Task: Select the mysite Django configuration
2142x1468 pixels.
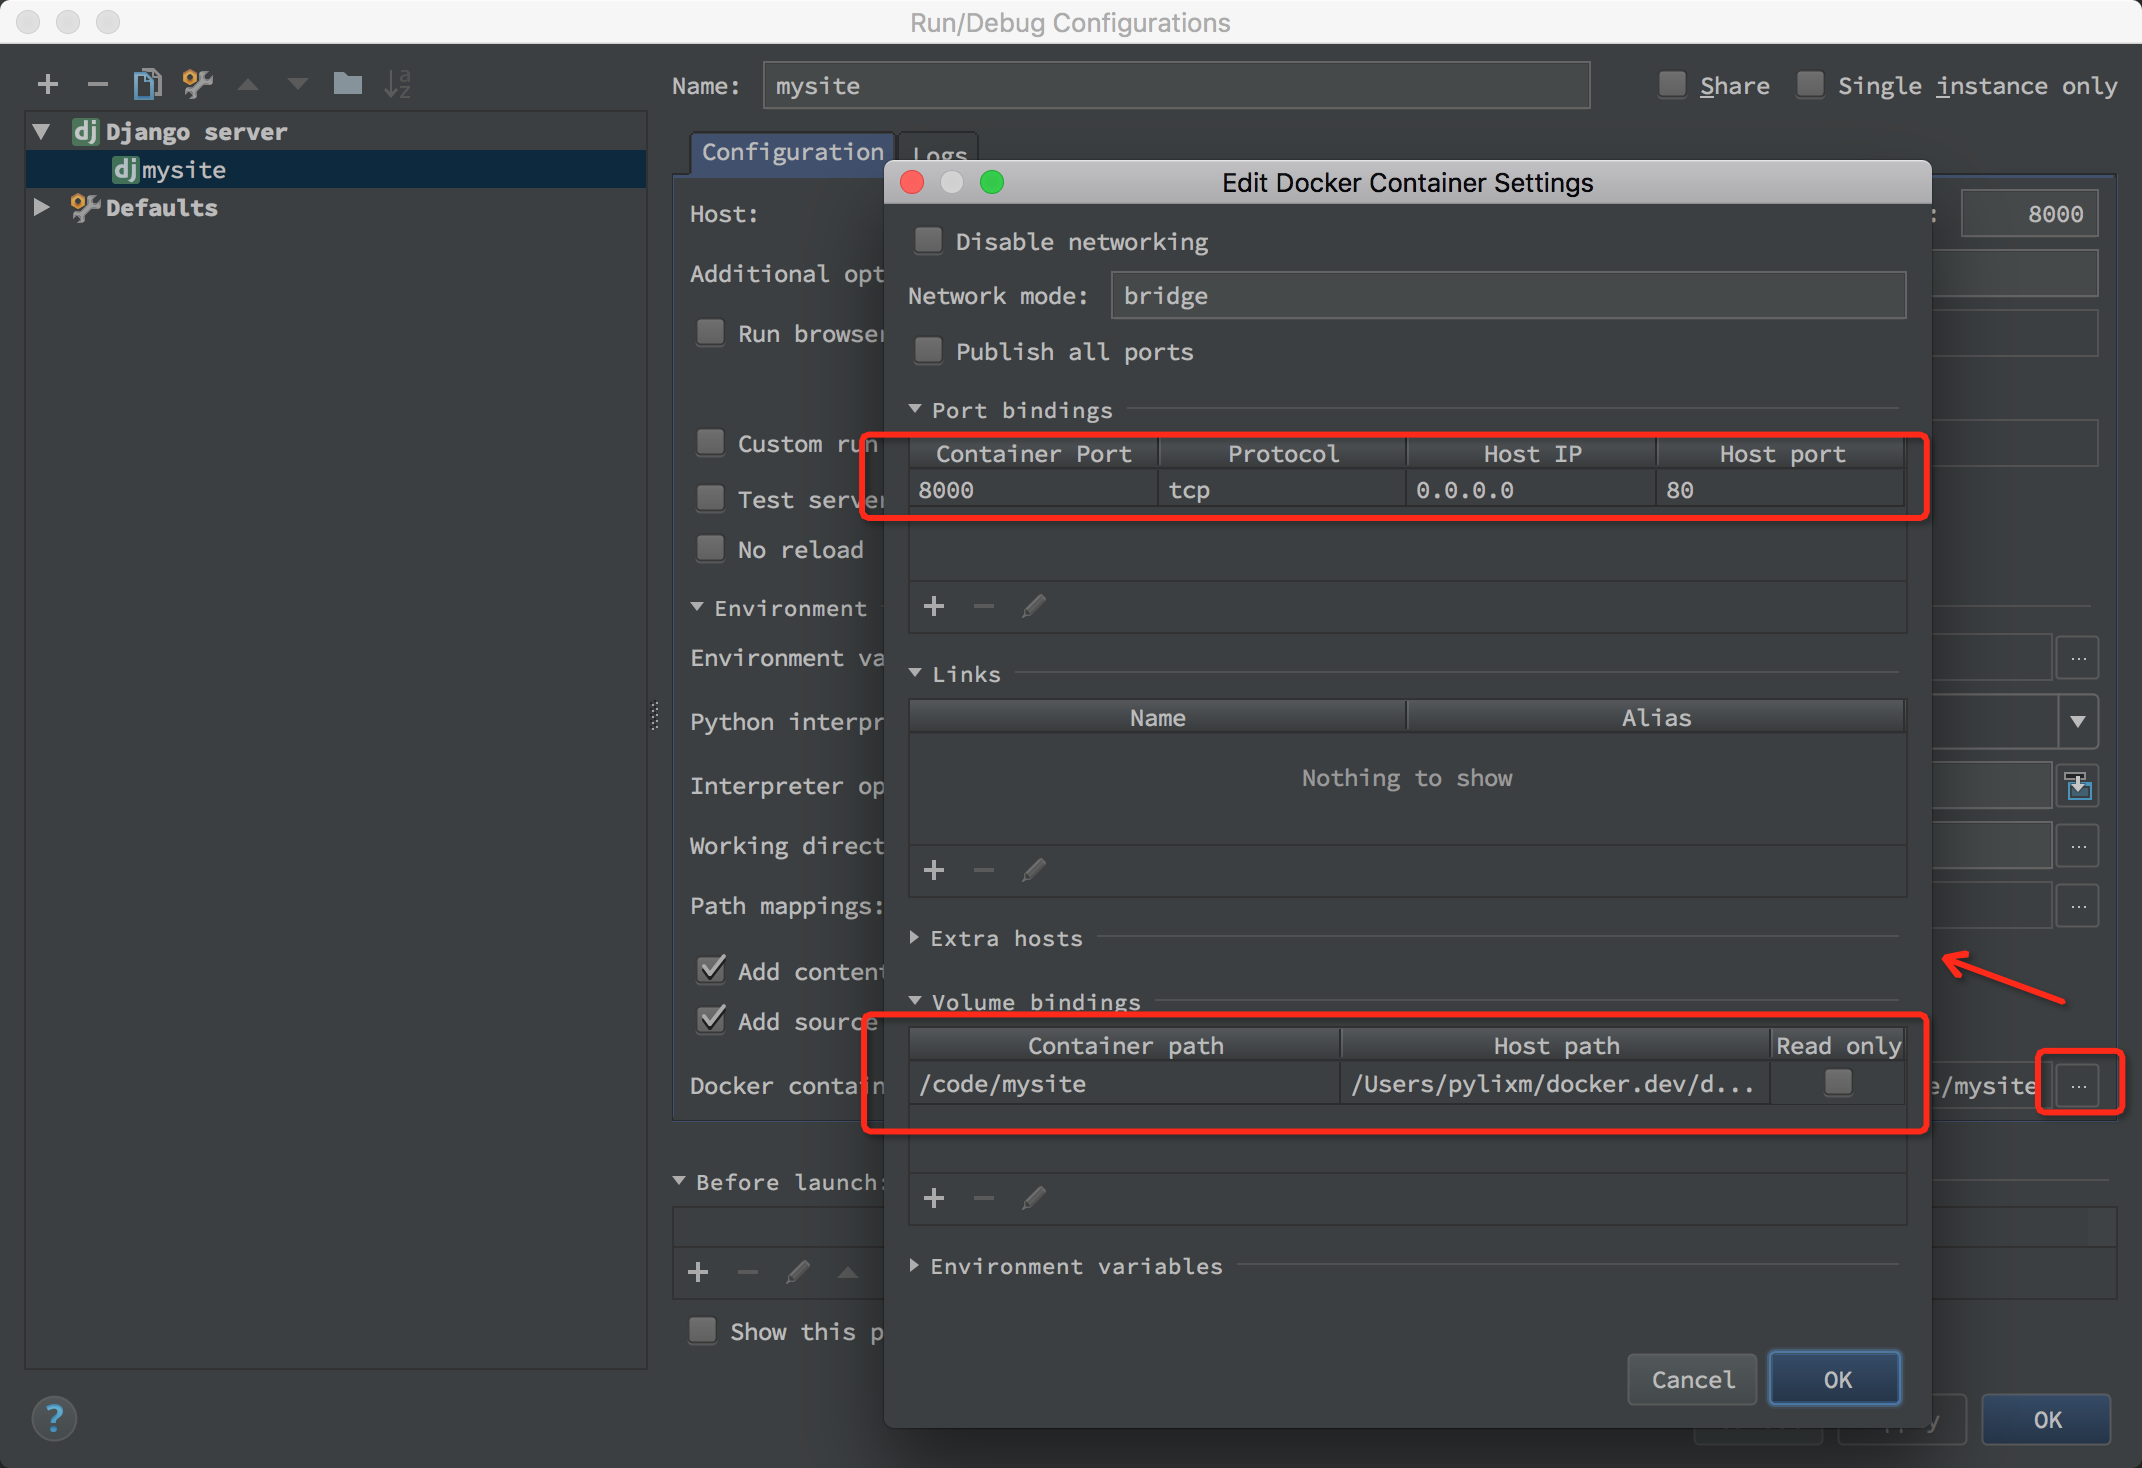Action: pyautogui.click(x=184, y=170)
